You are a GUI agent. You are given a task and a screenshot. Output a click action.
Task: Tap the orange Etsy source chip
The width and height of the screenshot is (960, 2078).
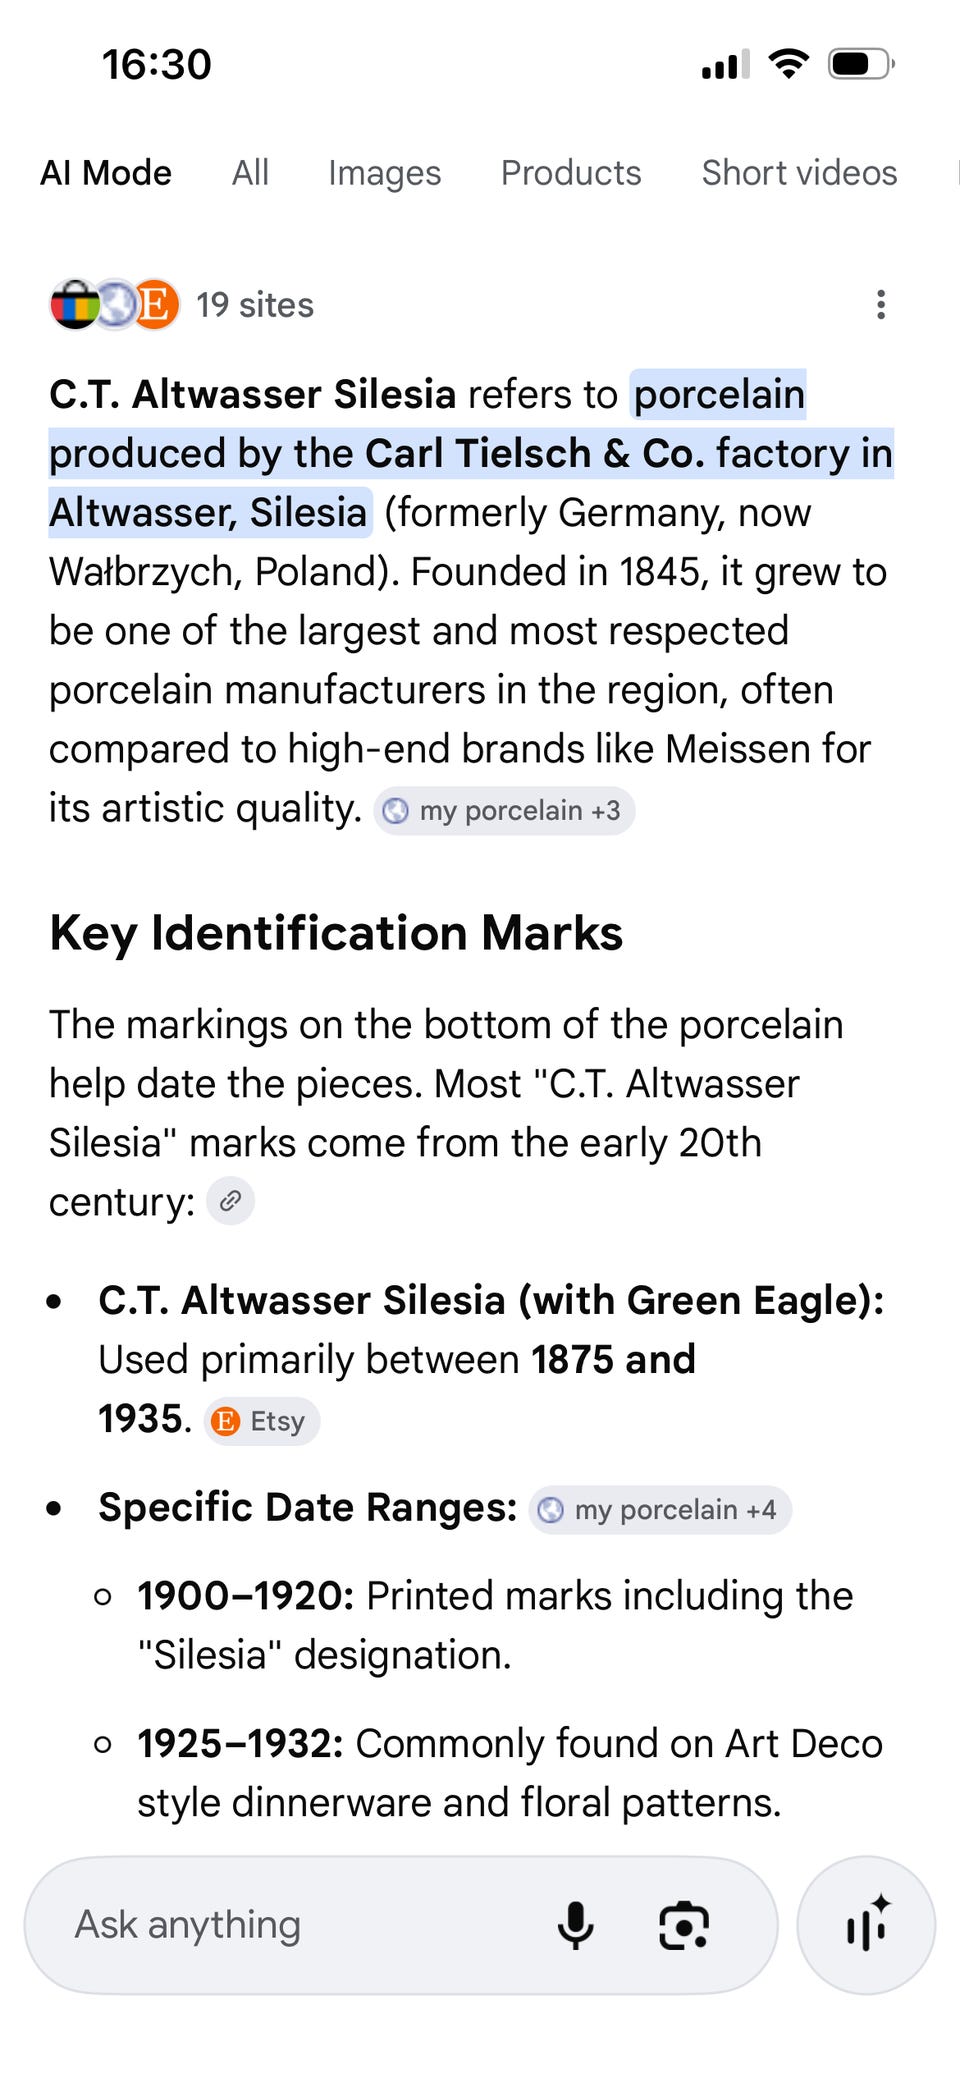click(261, 1421)
